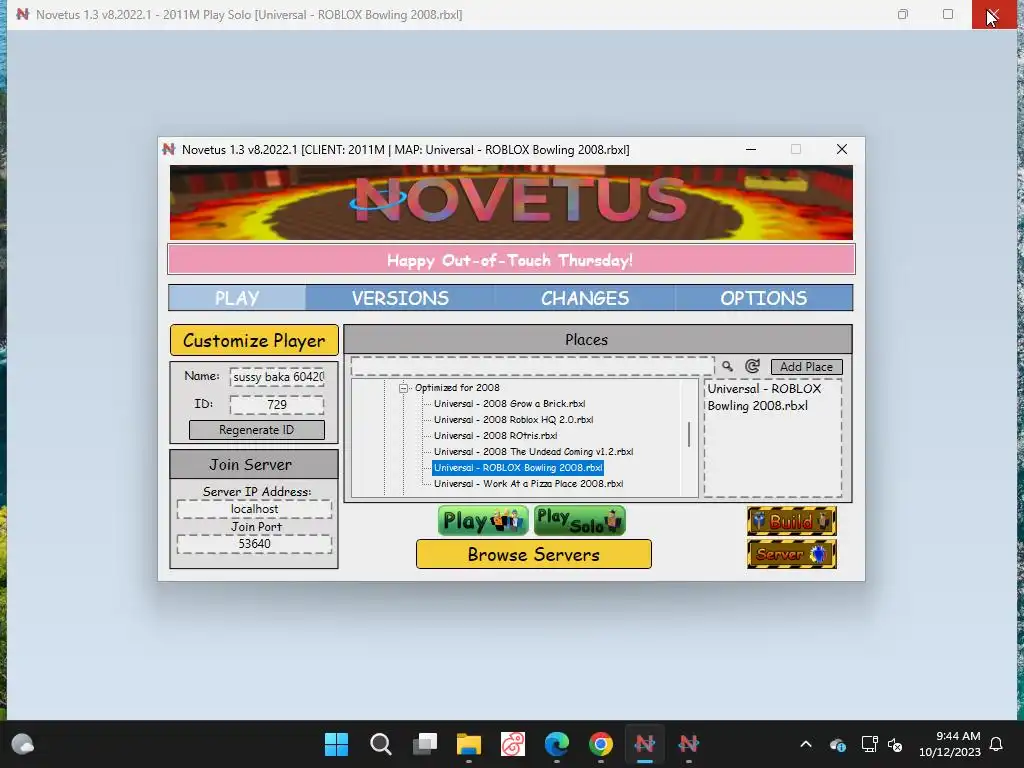This screenshot has width=1024, height=768.
Task: Switch to the VERSIONS tab
Action: pos(400,298)
